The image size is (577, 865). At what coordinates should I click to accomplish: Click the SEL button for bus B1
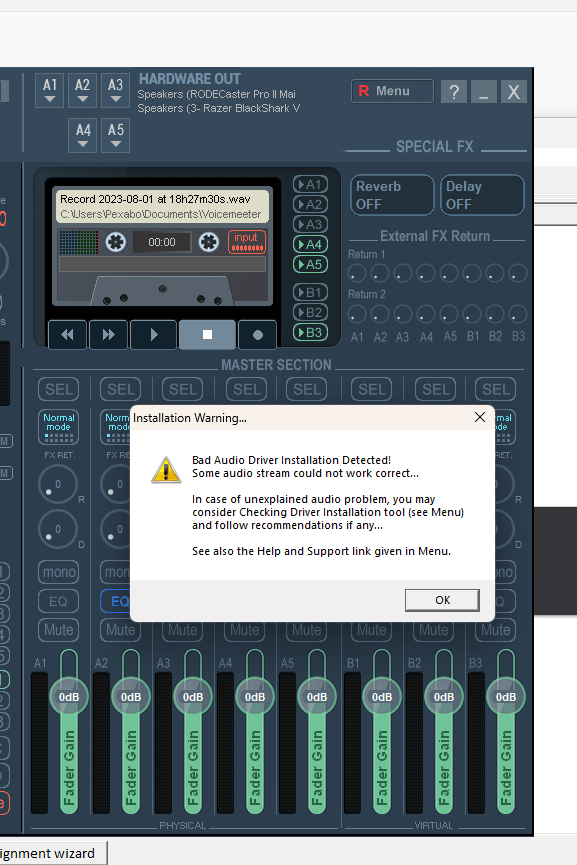[x=372, y=389]
